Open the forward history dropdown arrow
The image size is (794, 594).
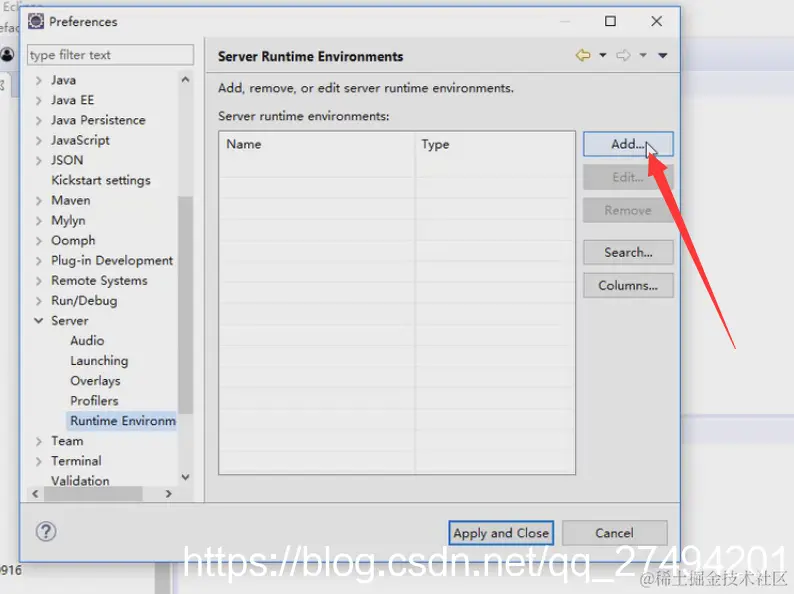643,55
